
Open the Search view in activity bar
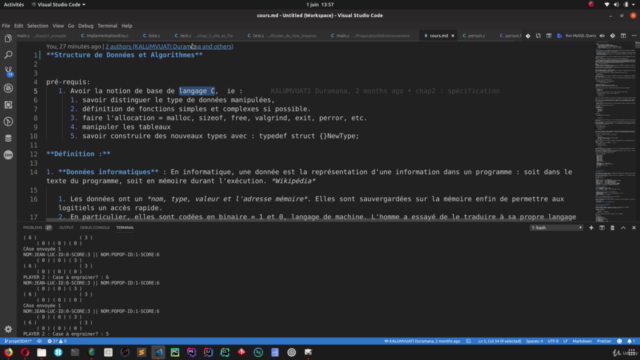coord(8,55)
